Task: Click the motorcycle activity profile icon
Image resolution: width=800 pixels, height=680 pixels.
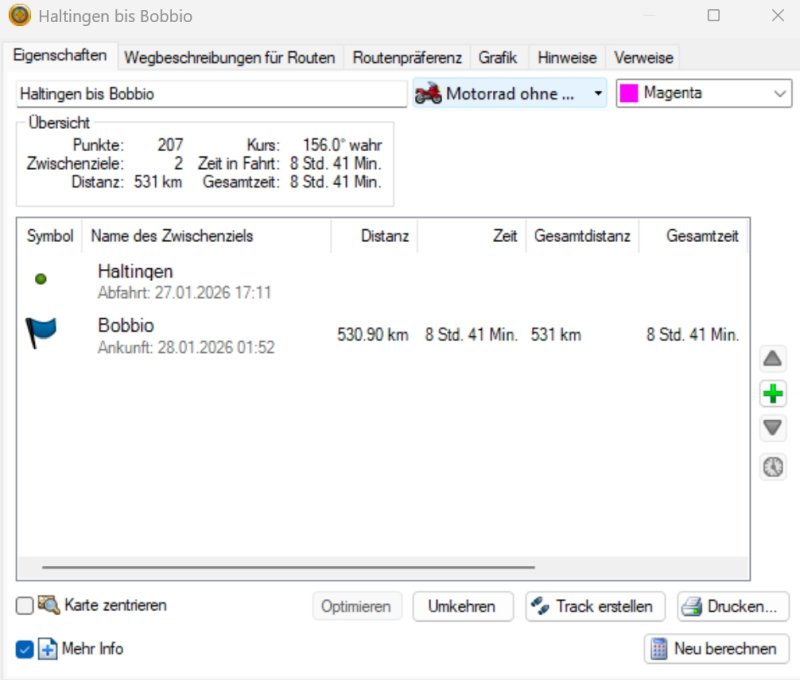Action: (x=428, y=94)
